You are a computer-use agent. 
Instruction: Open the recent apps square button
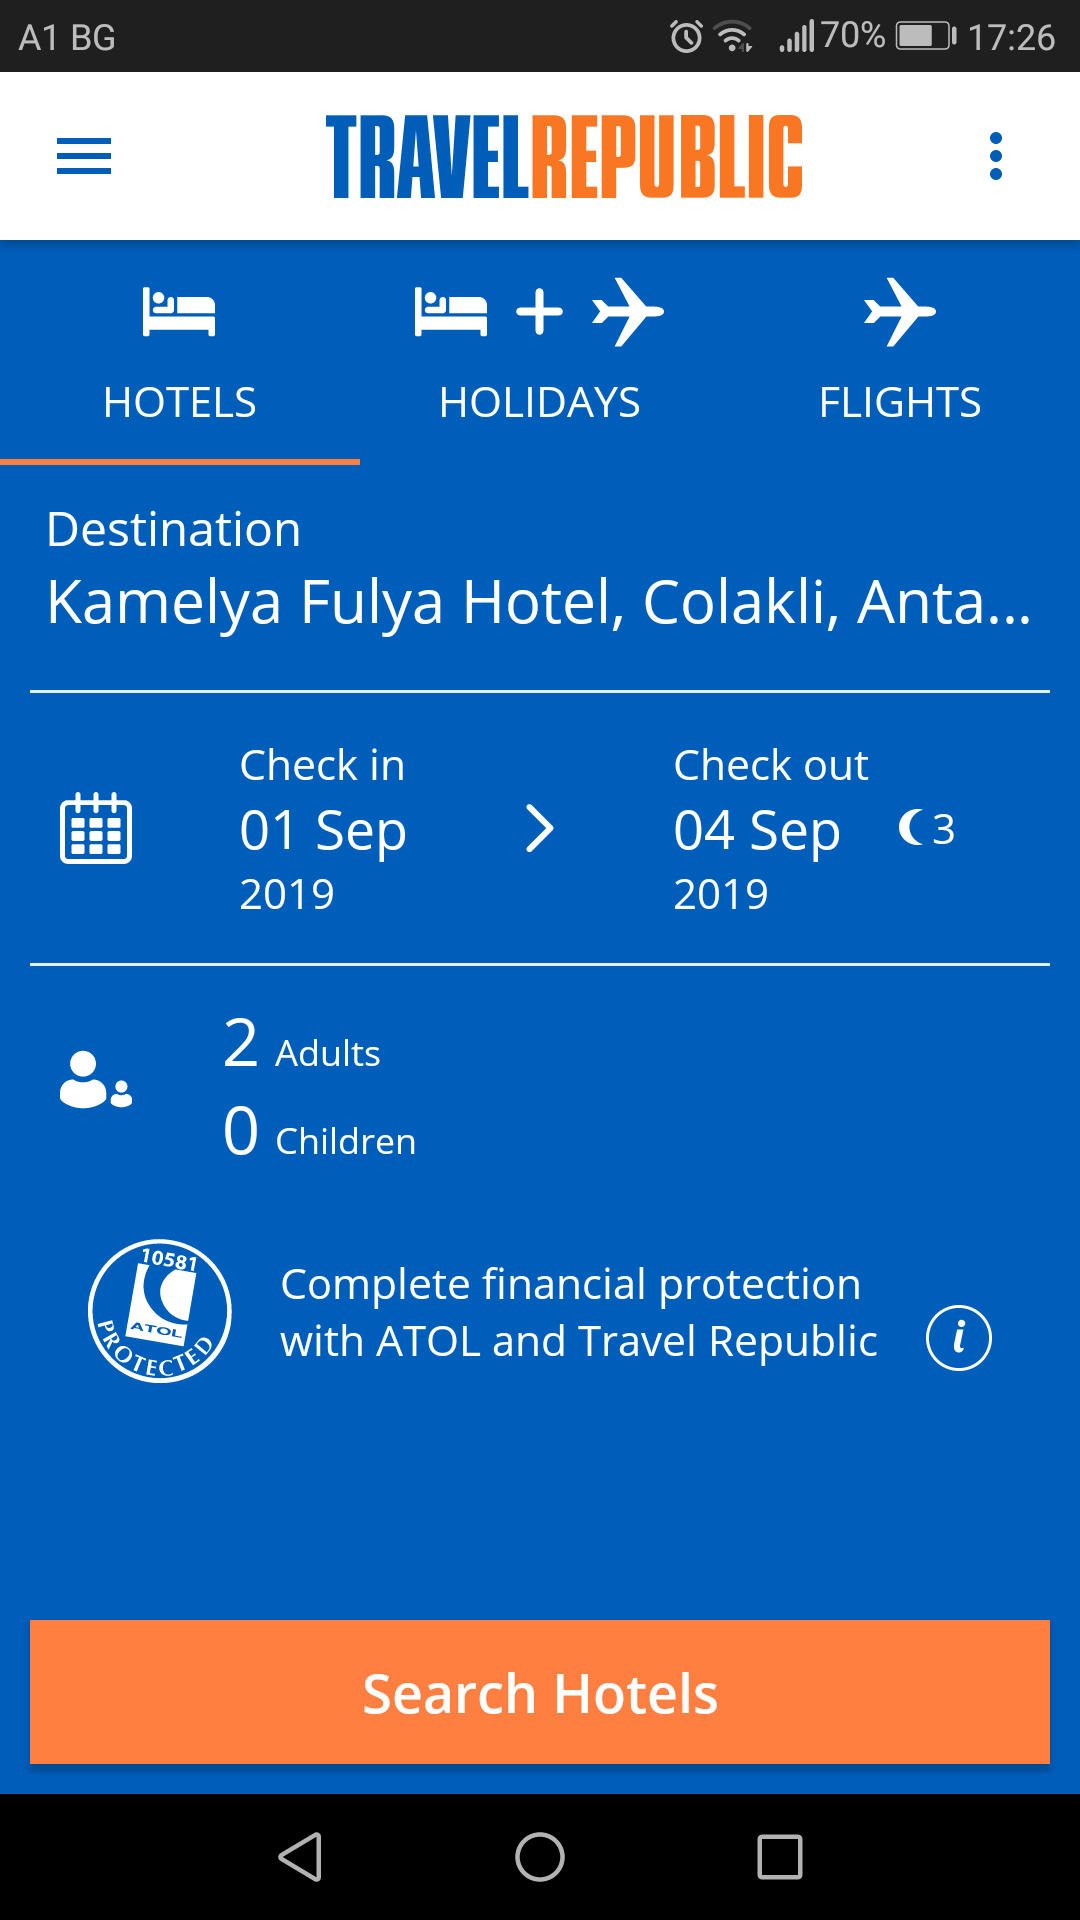(780, 1857)
